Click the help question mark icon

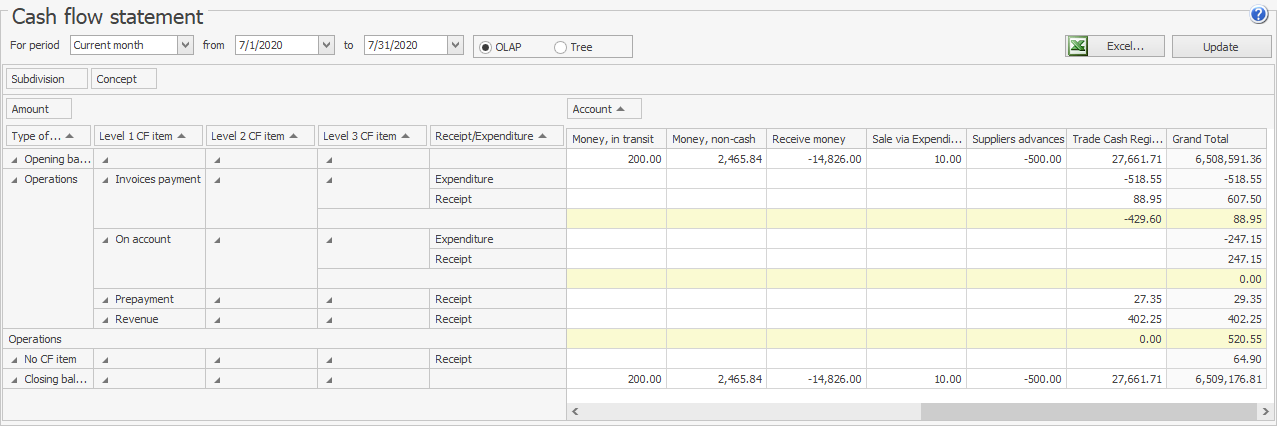[x=1258, y=14]
